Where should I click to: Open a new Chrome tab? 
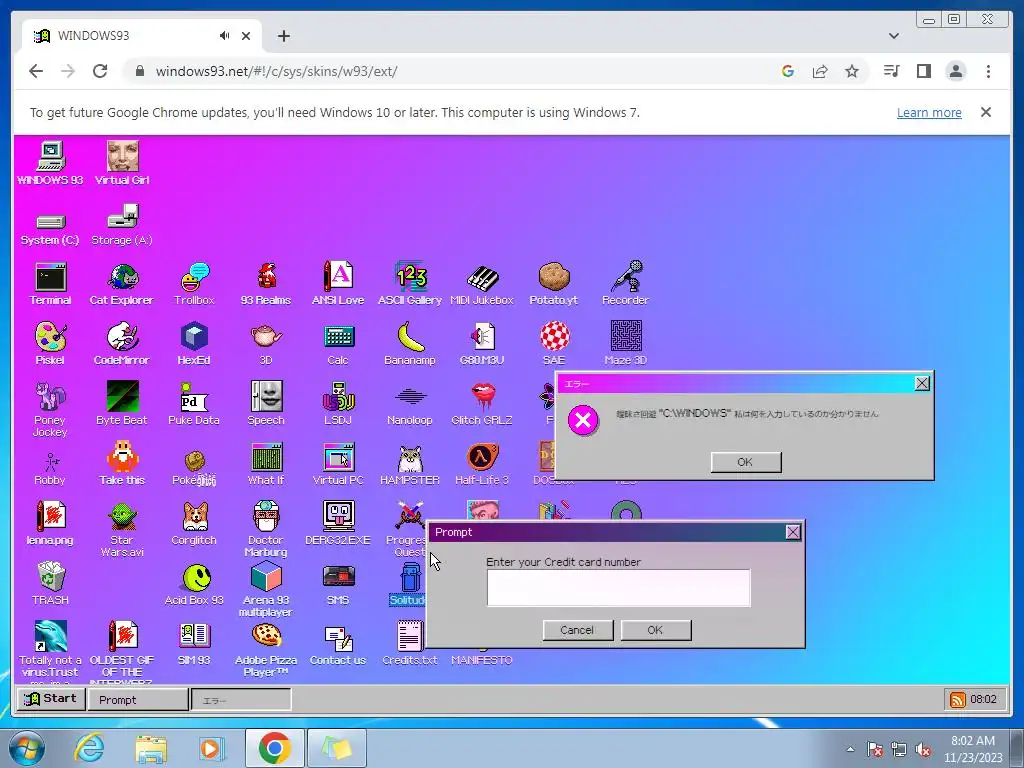coord(283,36)
